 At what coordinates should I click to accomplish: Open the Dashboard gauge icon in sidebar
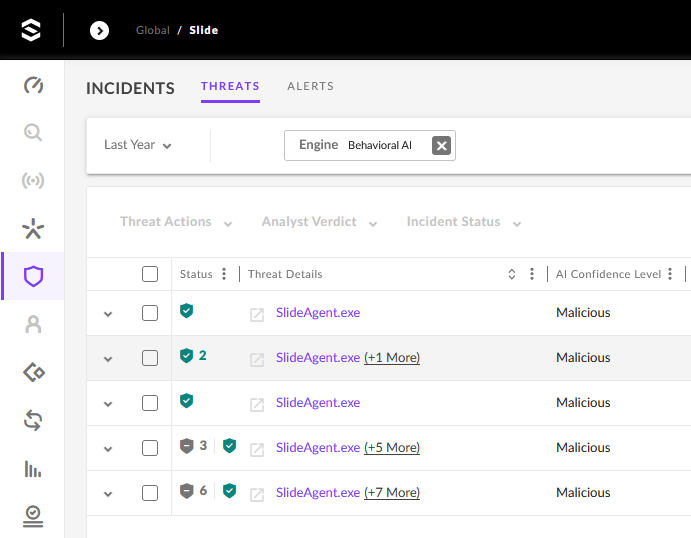tap(33, 85)
